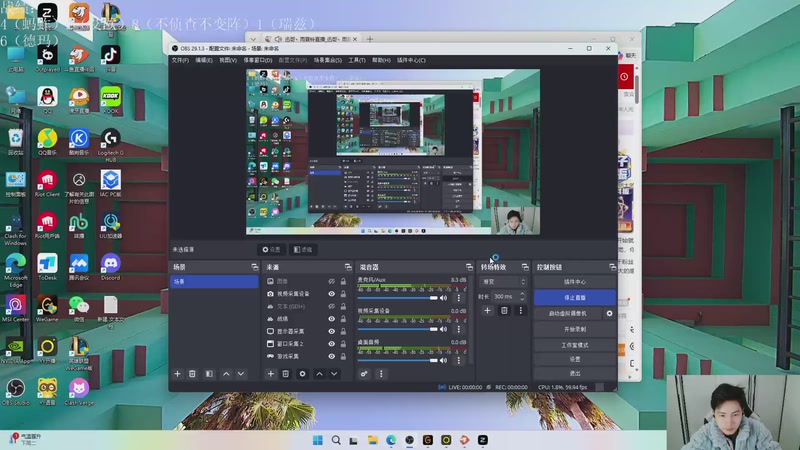Mute the 麦克风/Aux speaker icon

click(443, 298)
